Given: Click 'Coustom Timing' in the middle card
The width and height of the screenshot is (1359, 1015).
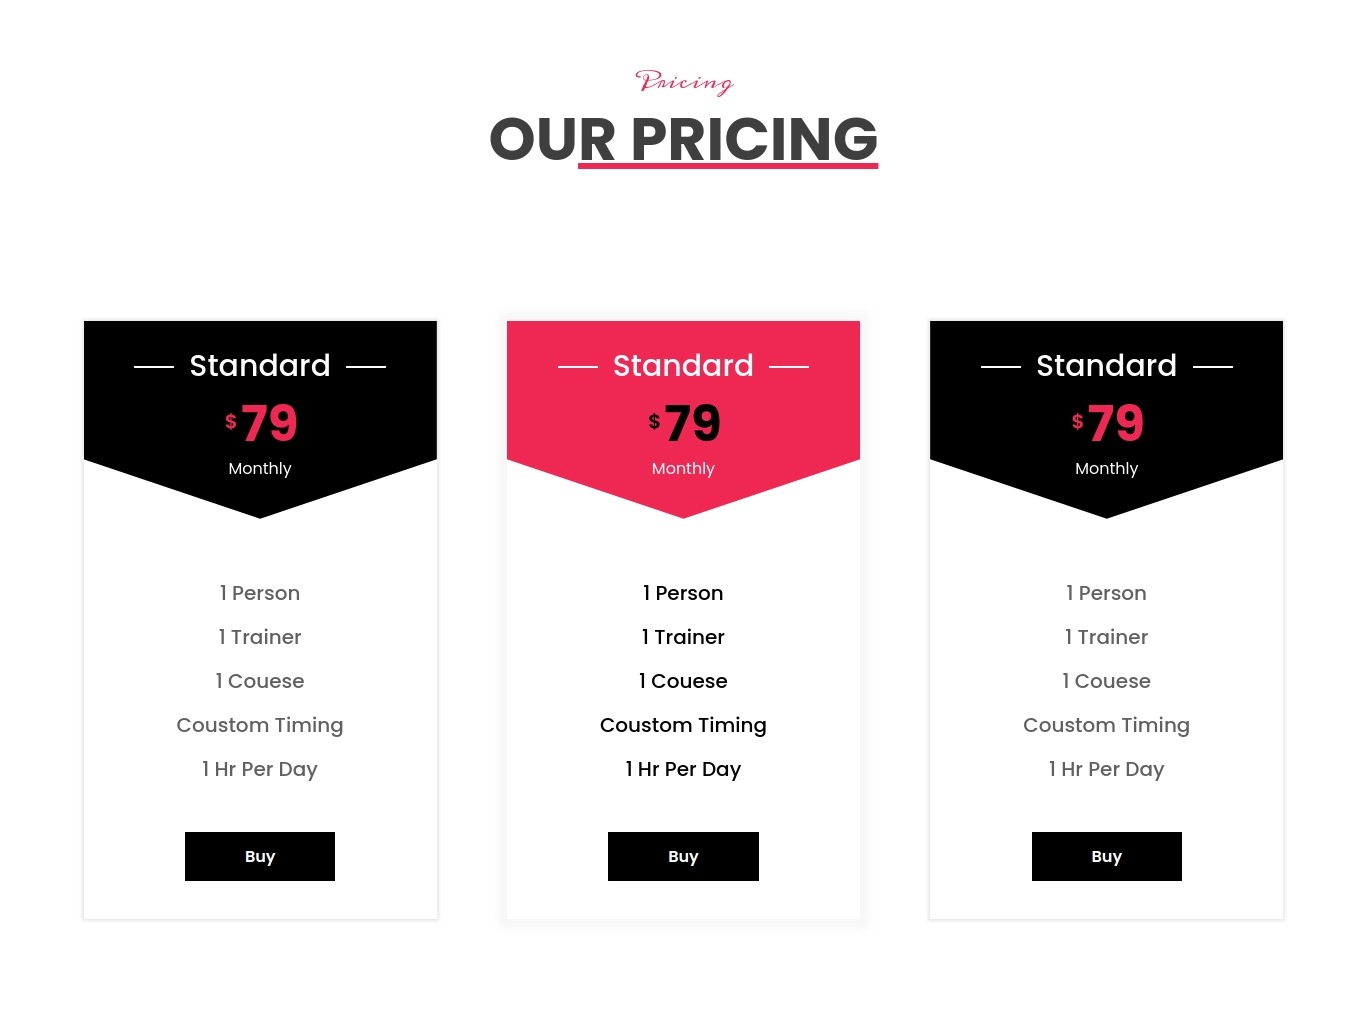Looking at the screenshot, I should (x=683, y=725).
